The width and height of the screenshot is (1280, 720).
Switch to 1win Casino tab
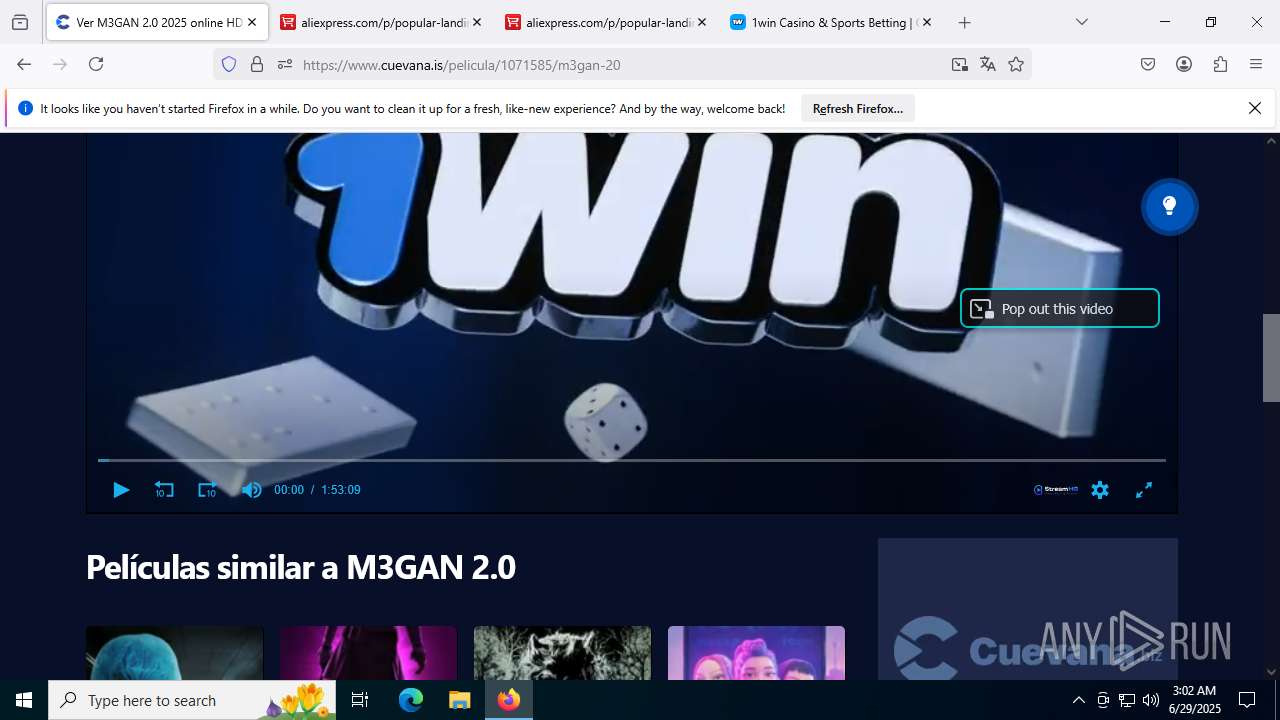[831, 22]
